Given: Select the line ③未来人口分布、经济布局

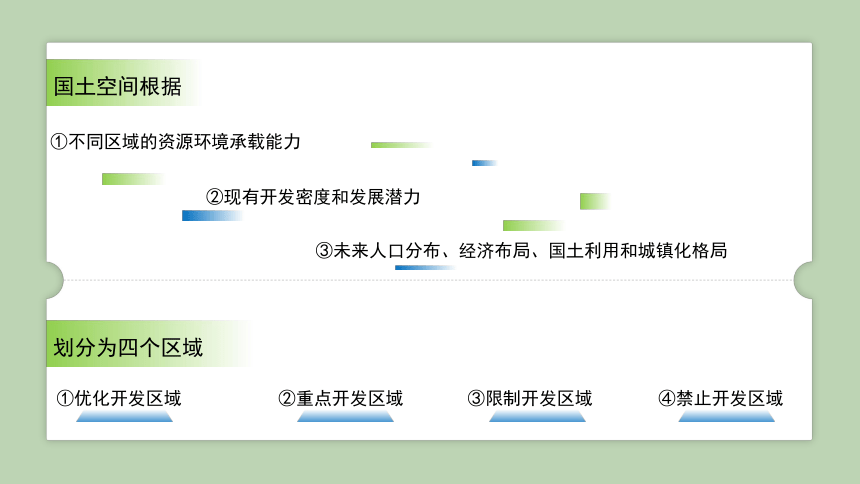Looking at the screenshot, I should pos(521,251).
